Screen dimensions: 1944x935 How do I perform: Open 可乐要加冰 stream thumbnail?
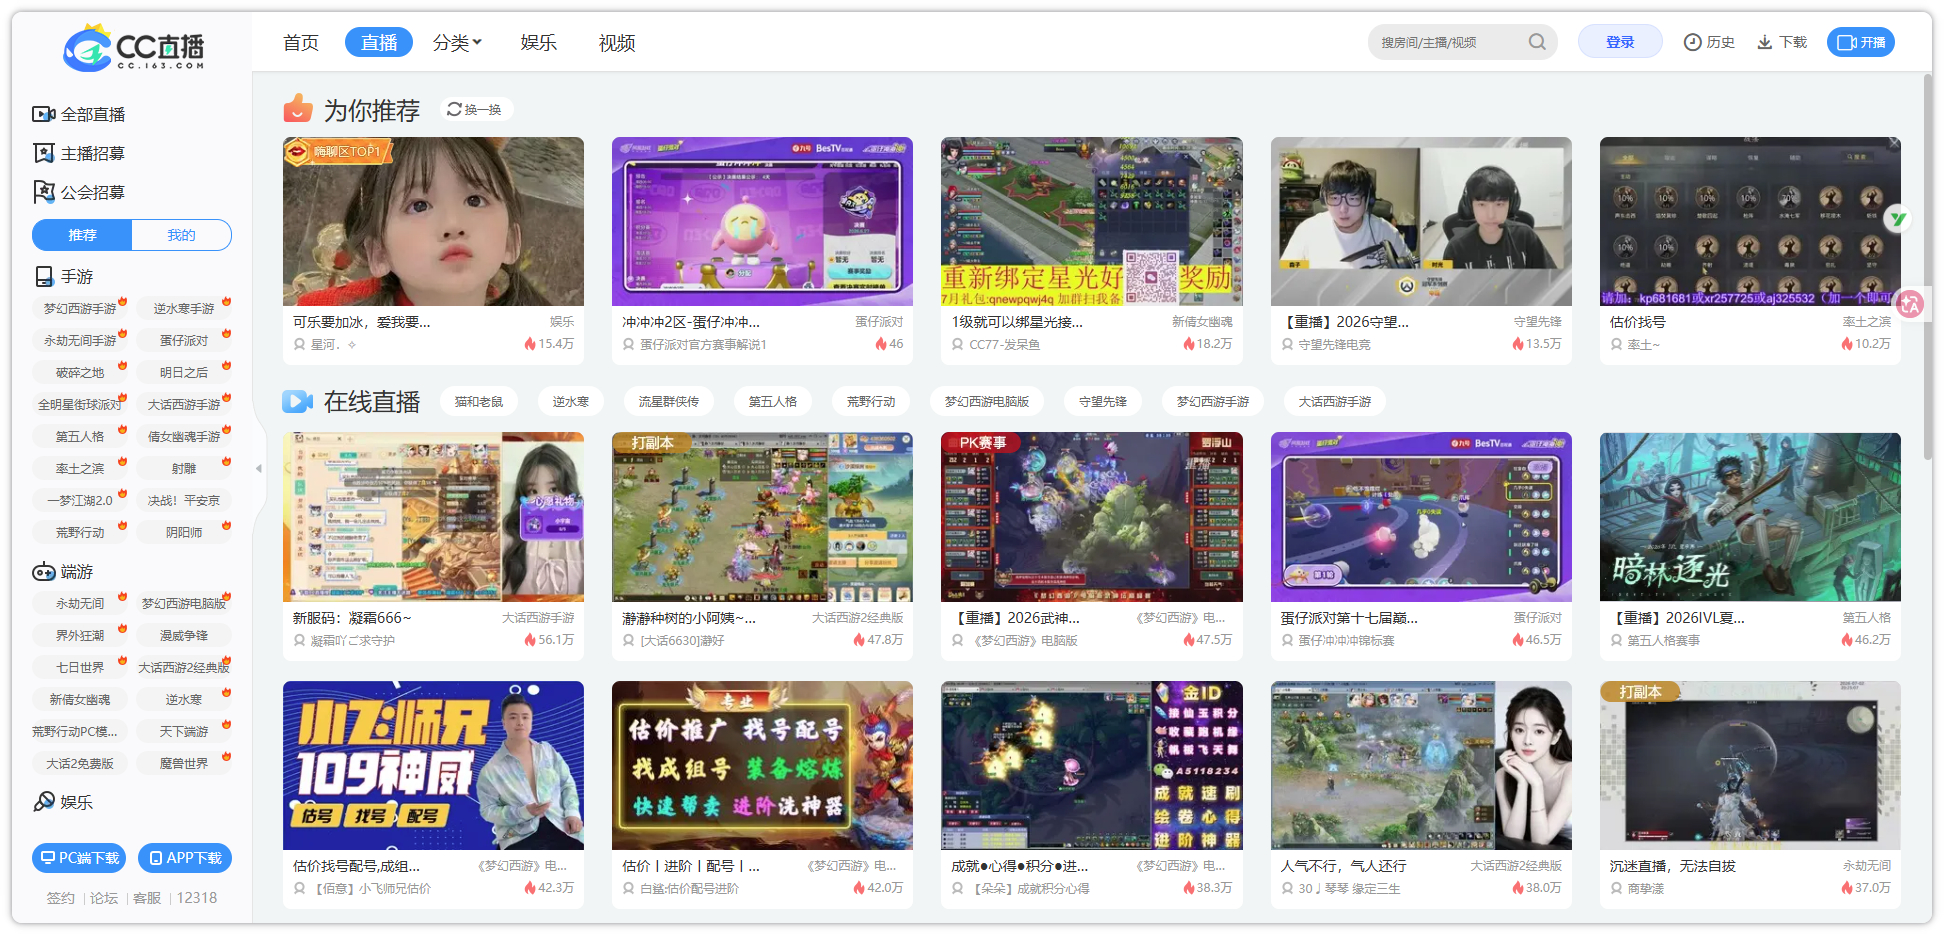coord(433,221)
